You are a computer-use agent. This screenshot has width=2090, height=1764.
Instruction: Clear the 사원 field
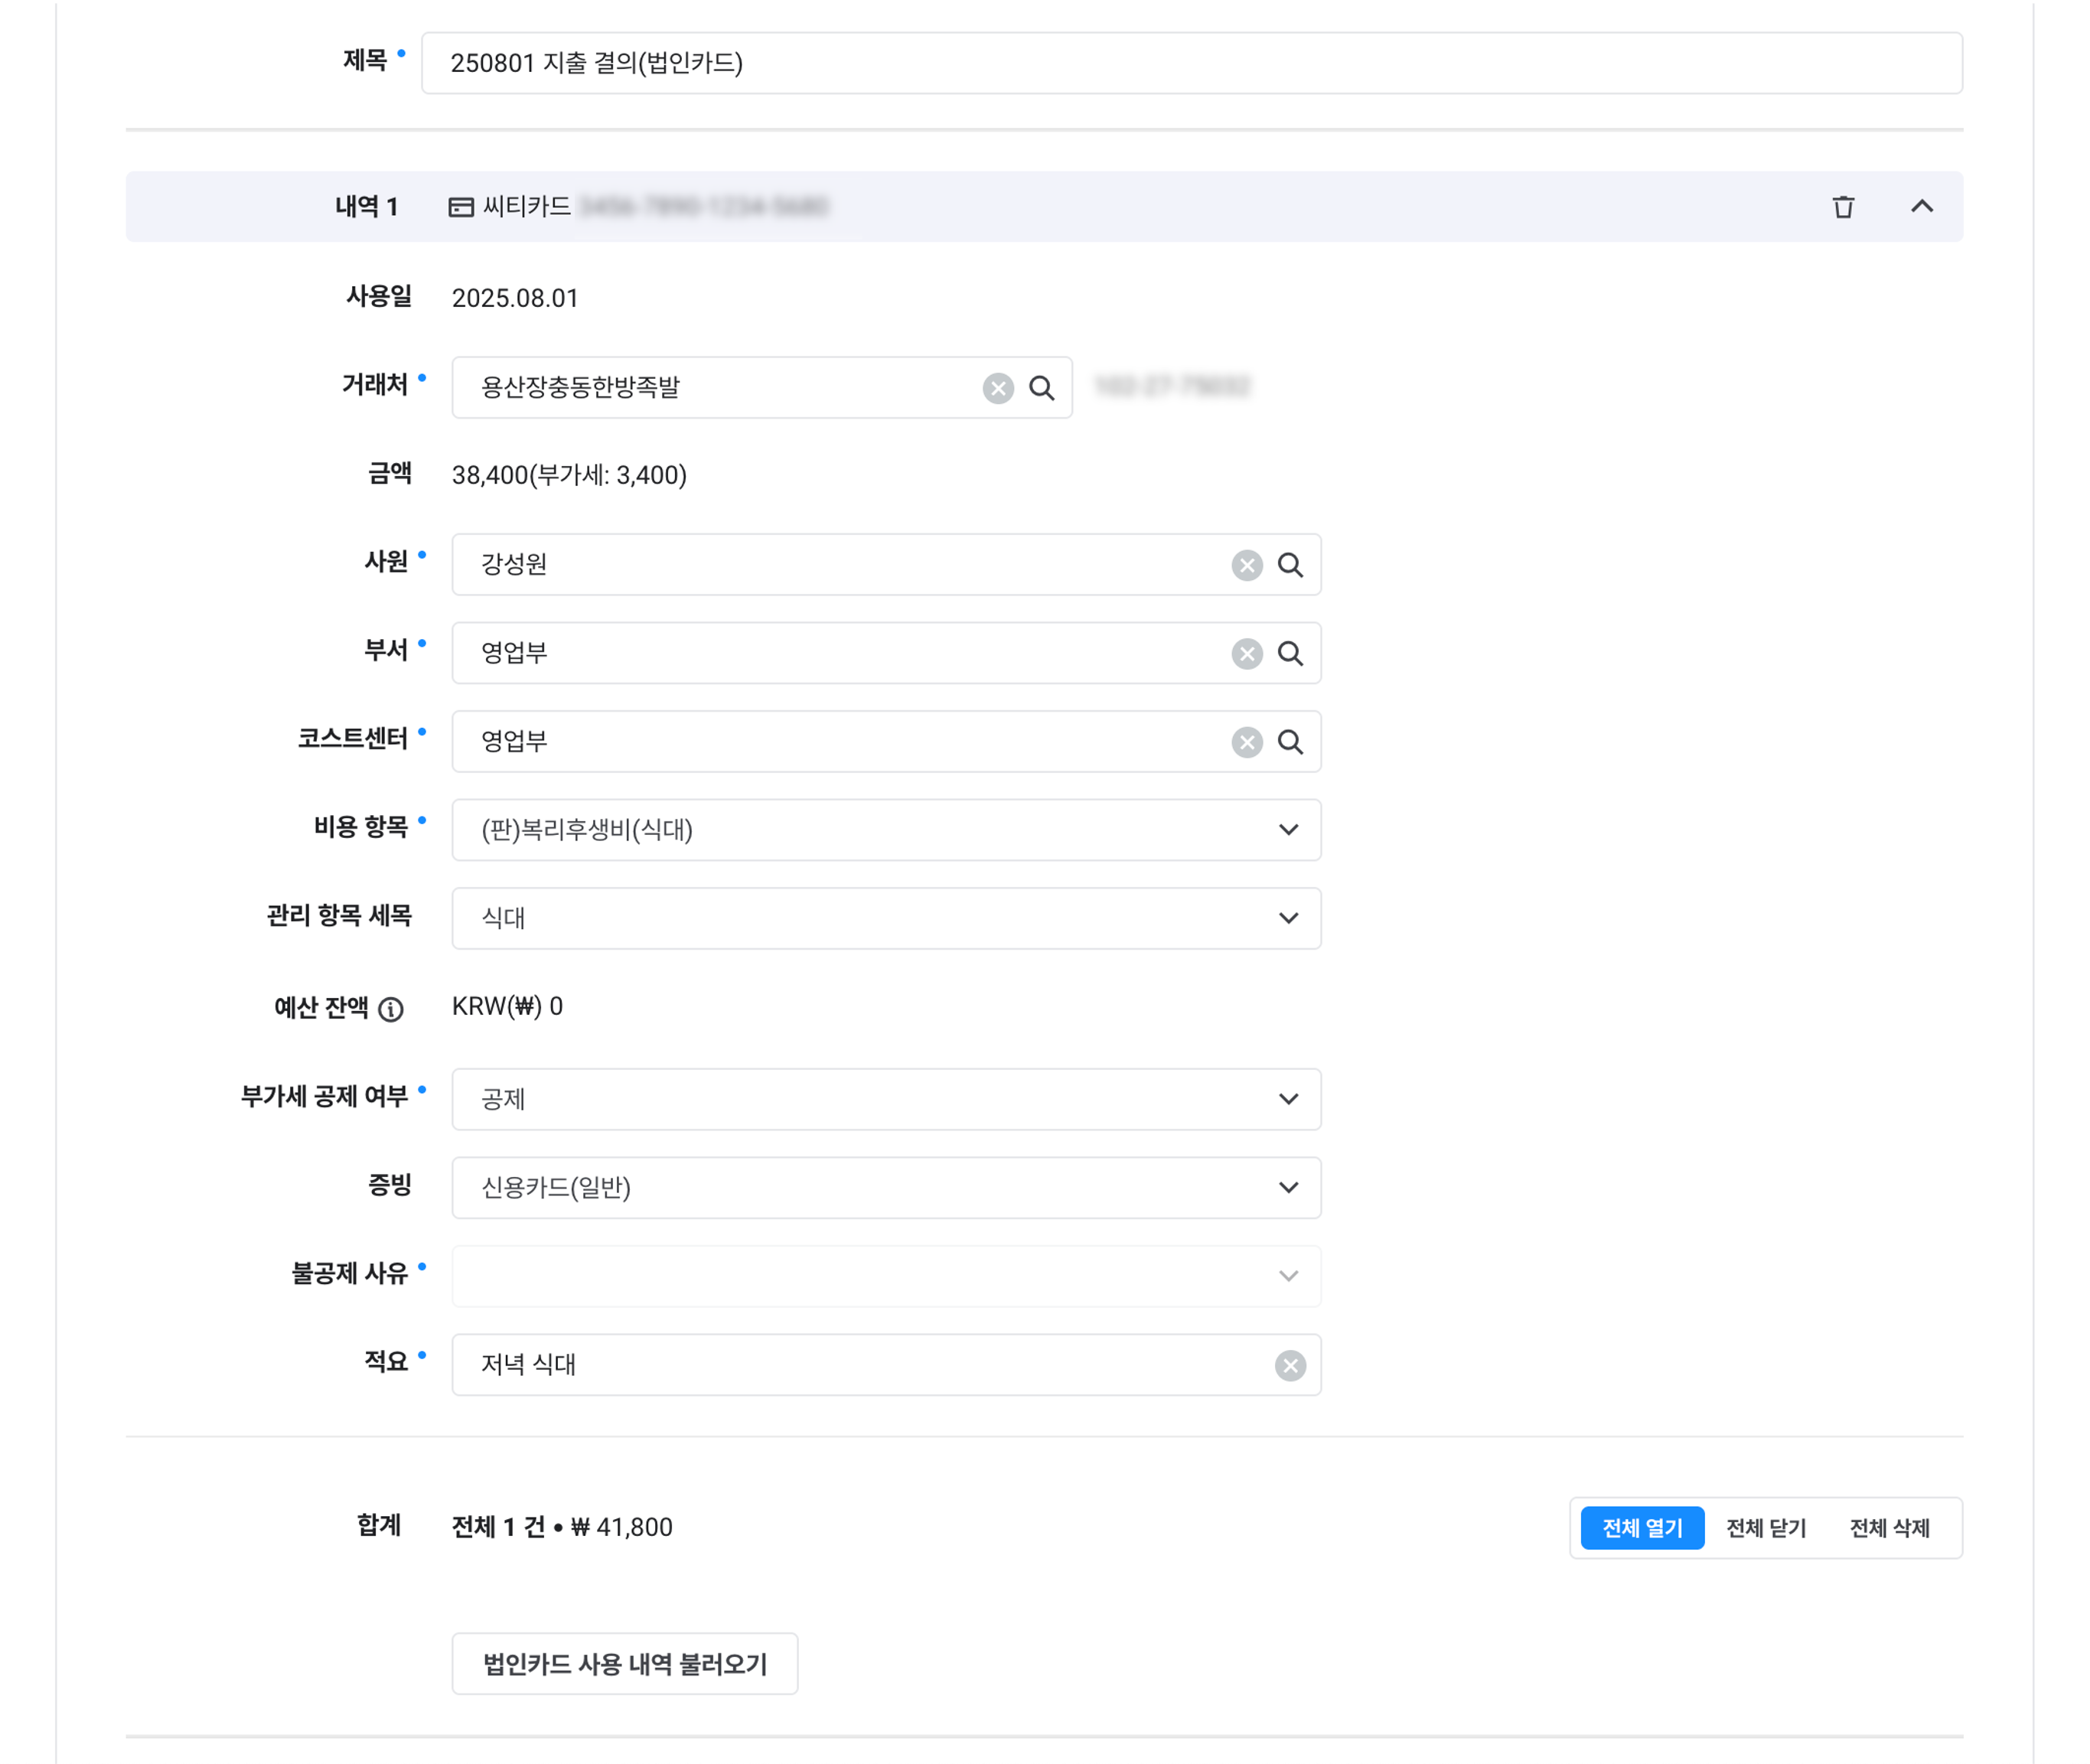[1246, 565]
